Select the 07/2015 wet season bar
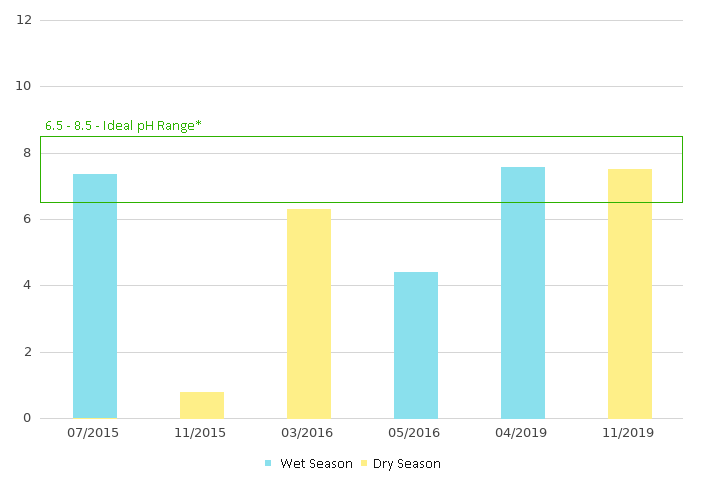 (x=95, y=296)
